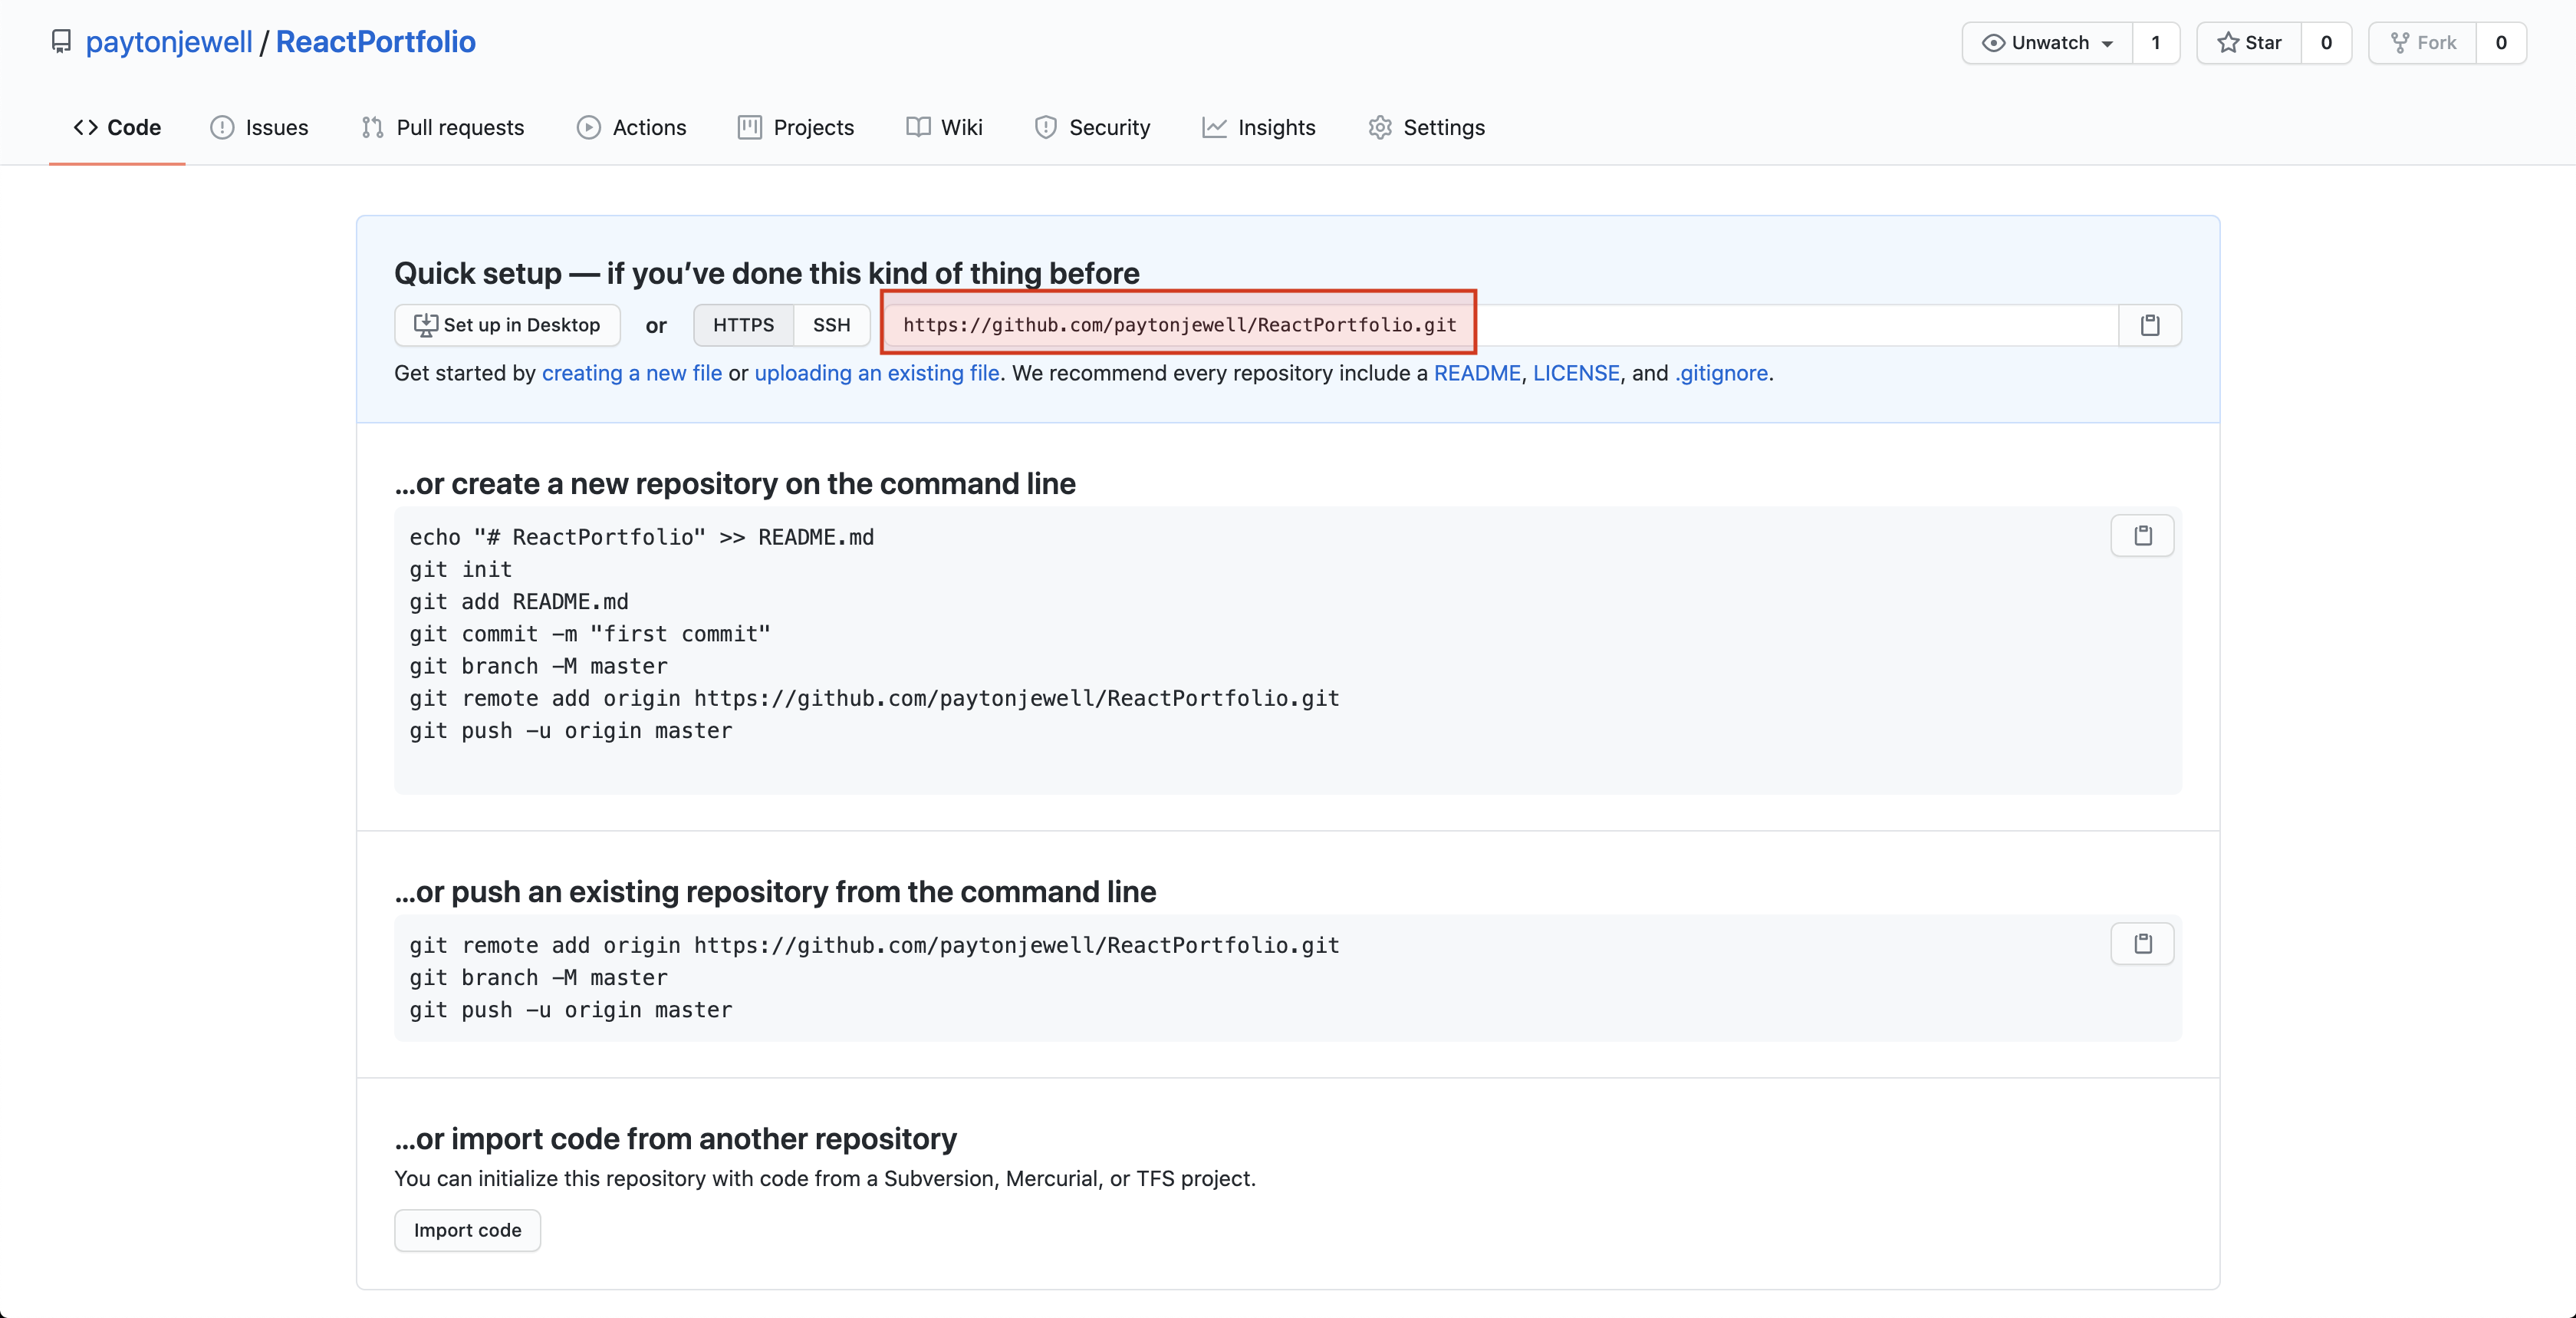Click the .gitignore link
The width and height of the screenshot is (2576, 1318).
[x=1721, y=373]
